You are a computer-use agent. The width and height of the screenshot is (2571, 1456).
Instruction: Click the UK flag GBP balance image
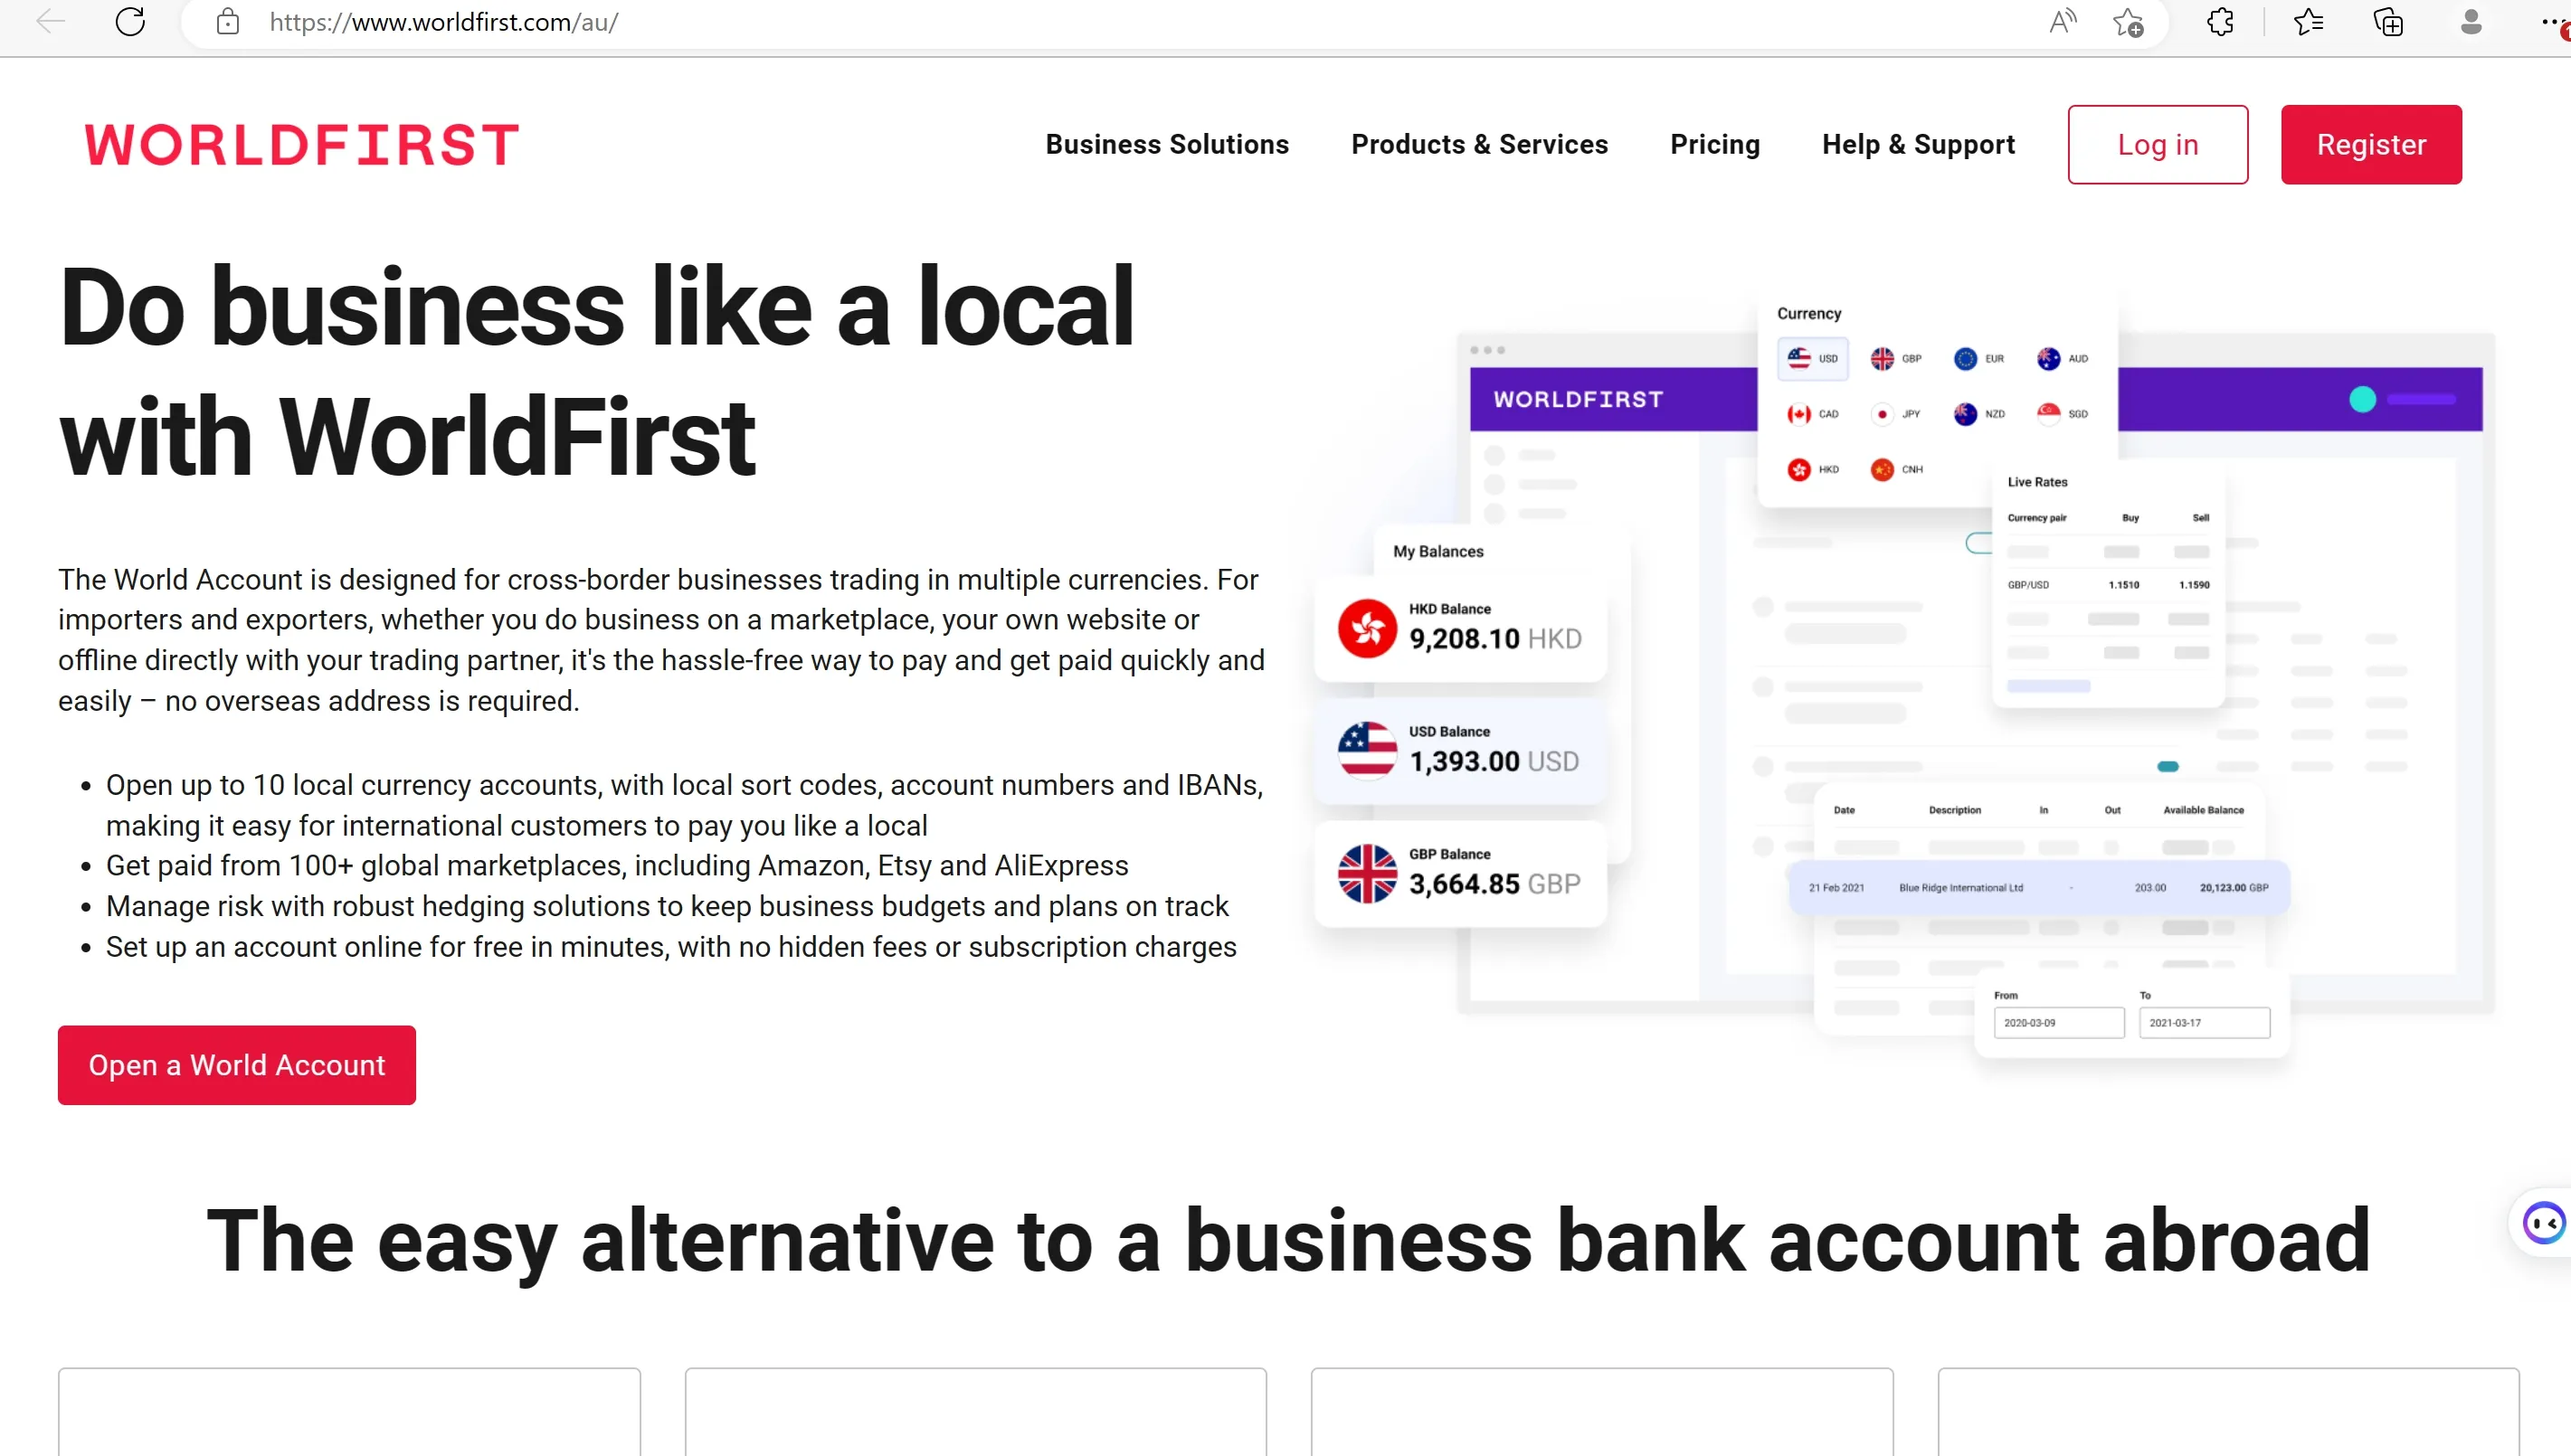click(x=1367, y=873)
